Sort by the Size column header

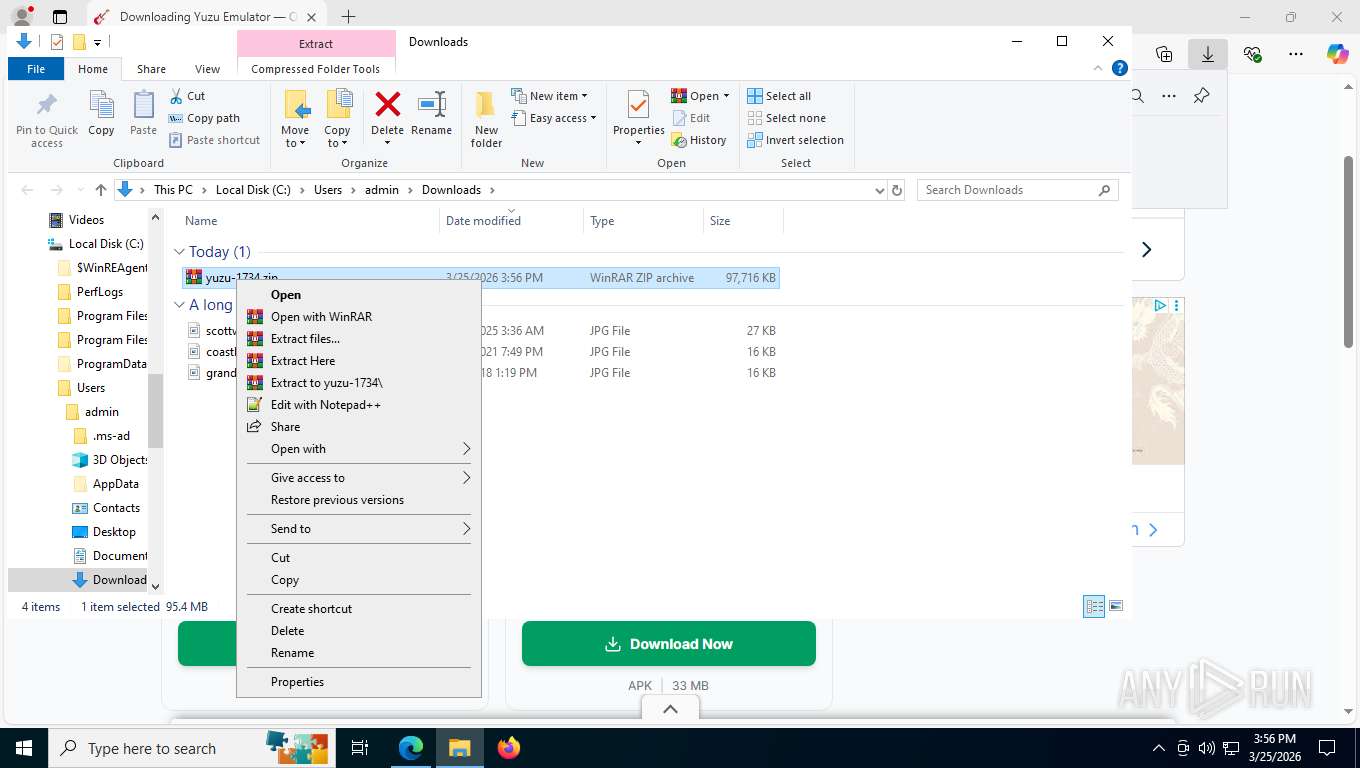(743, 221)
